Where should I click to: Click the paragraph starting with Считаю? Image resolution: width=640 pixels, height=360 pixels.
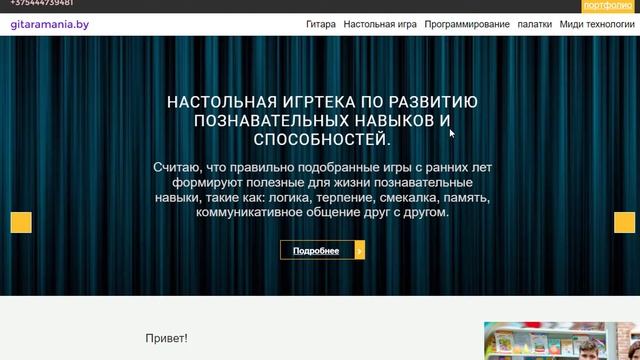[322, 190]
